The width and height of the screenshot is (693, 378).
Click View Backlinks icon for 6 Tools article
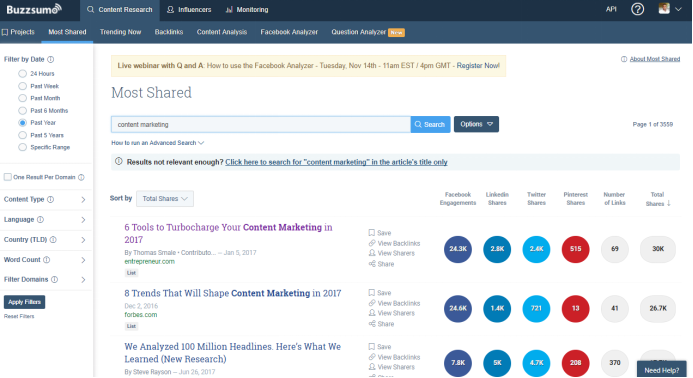point(372,243)
